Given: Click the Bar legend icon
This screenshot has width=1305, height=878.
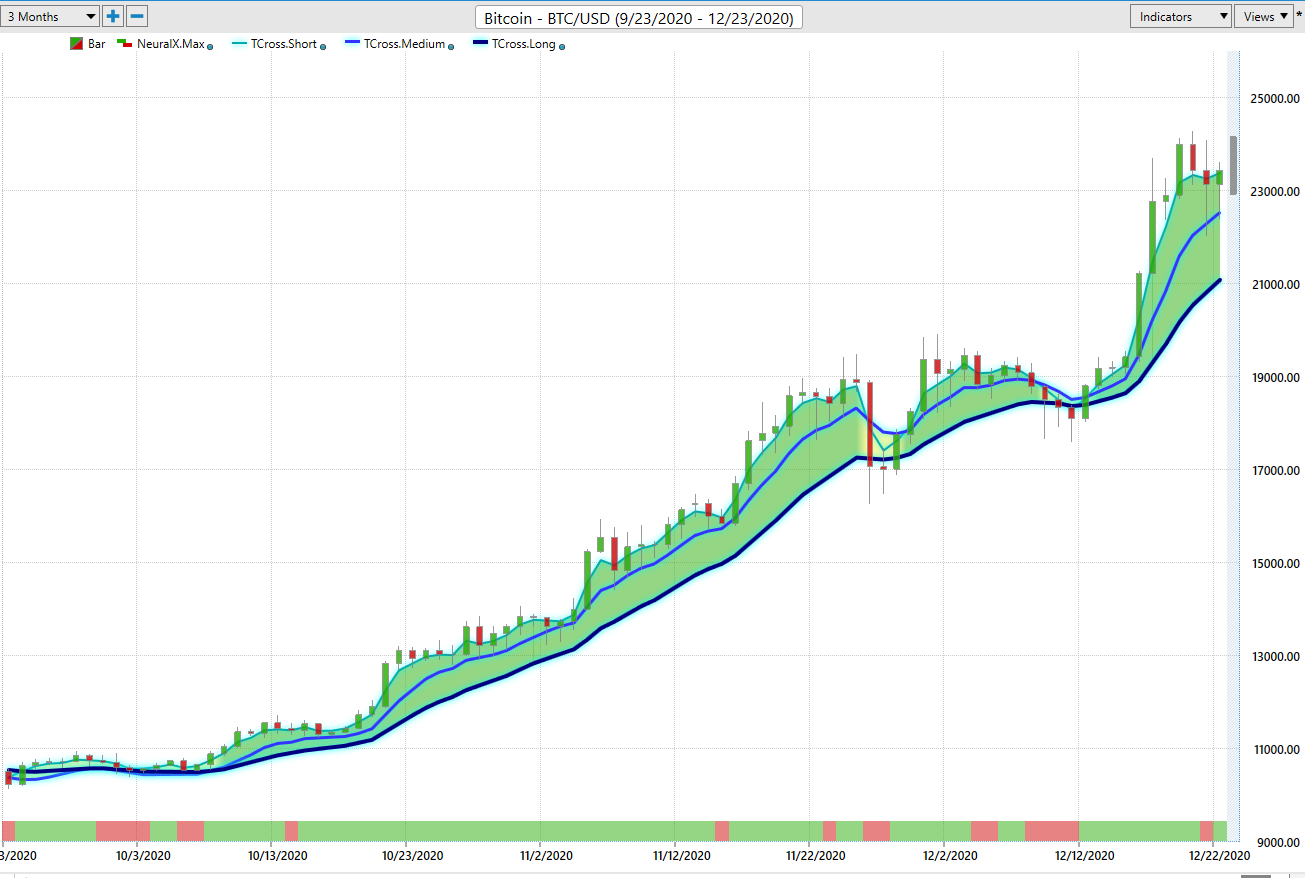Looking at the screenshot, I should tap(76, 44).
